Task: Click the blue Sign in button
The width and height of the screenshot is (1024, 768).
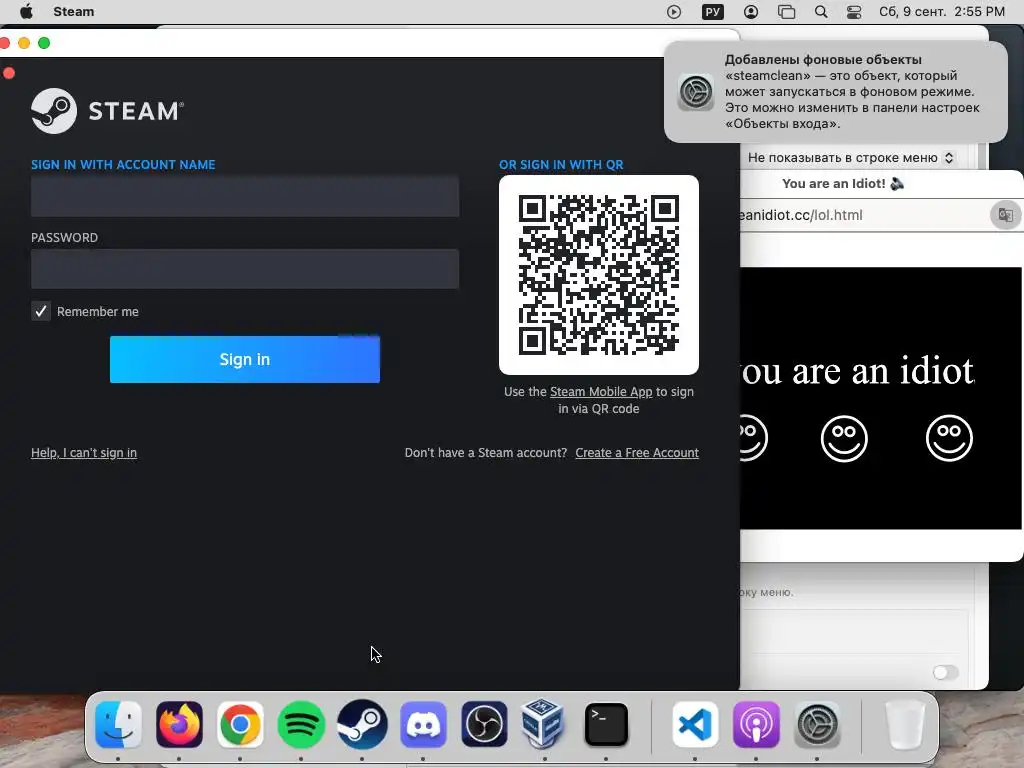Action: click(x=245, y=359)
